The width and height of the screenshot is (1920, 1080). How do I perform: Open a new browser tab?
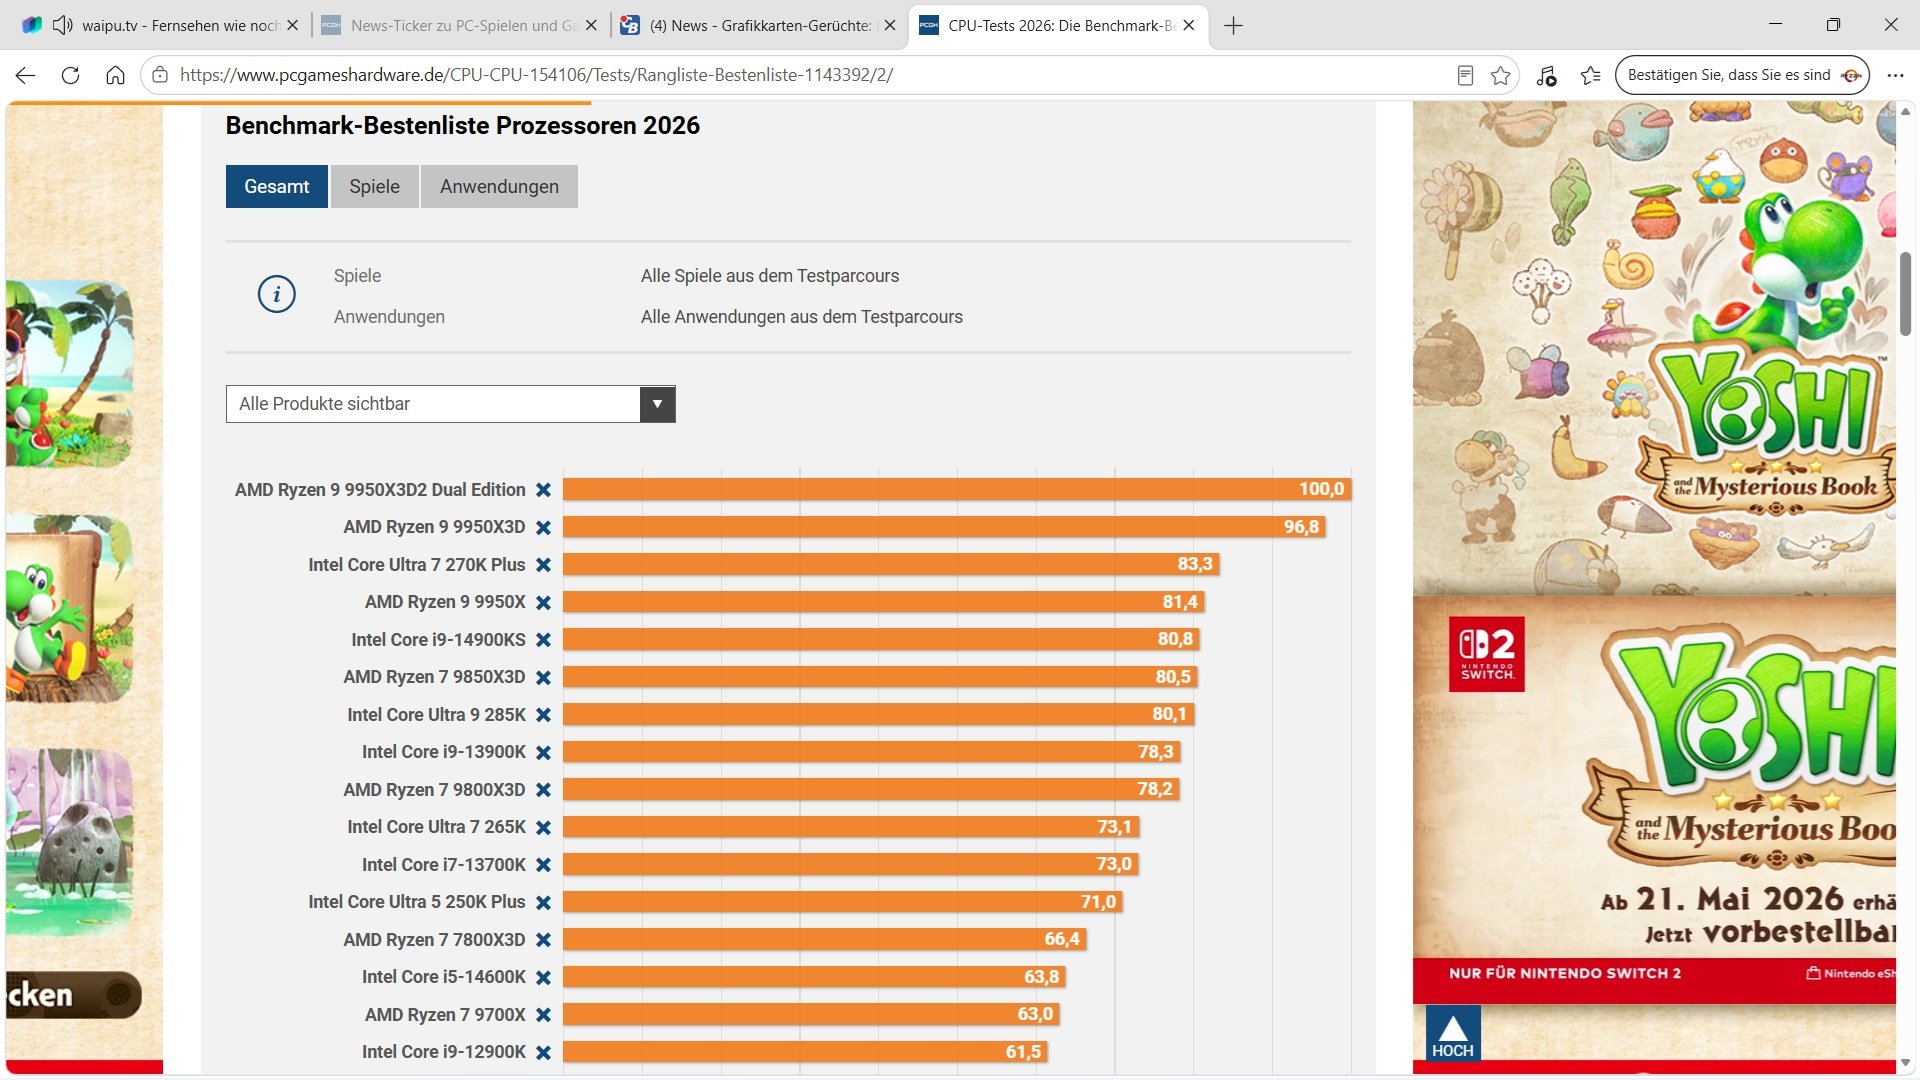1233,25
